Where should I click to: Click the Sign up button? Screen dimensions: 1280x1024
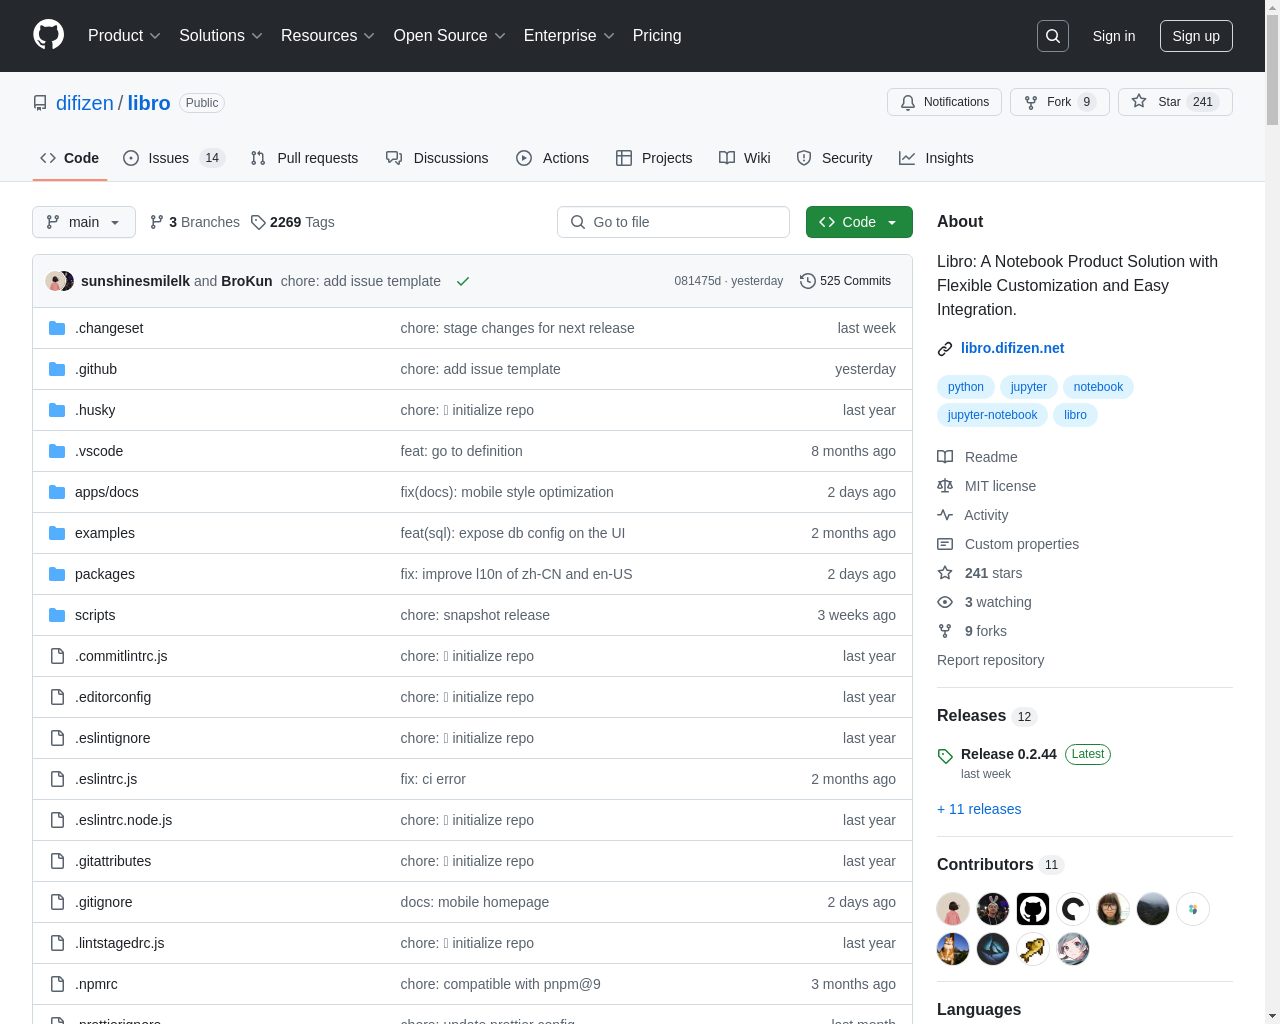[1196, 36]
